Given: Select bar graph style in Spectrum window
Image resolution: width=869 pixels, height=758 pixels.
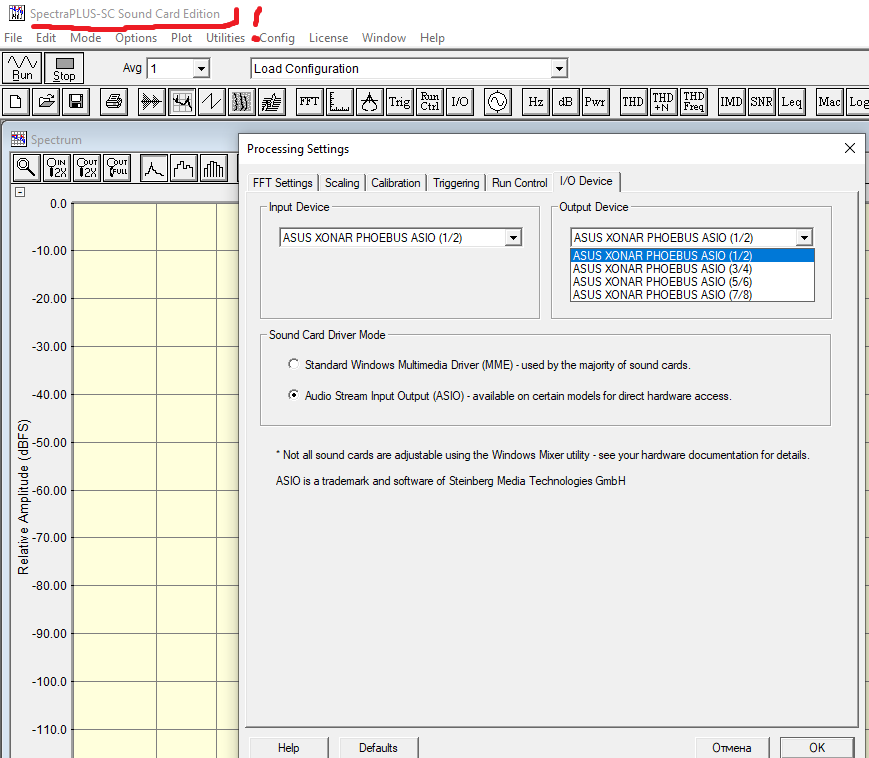Looking at the screenshot, I should pyautogui.click(x=214, y=167).
